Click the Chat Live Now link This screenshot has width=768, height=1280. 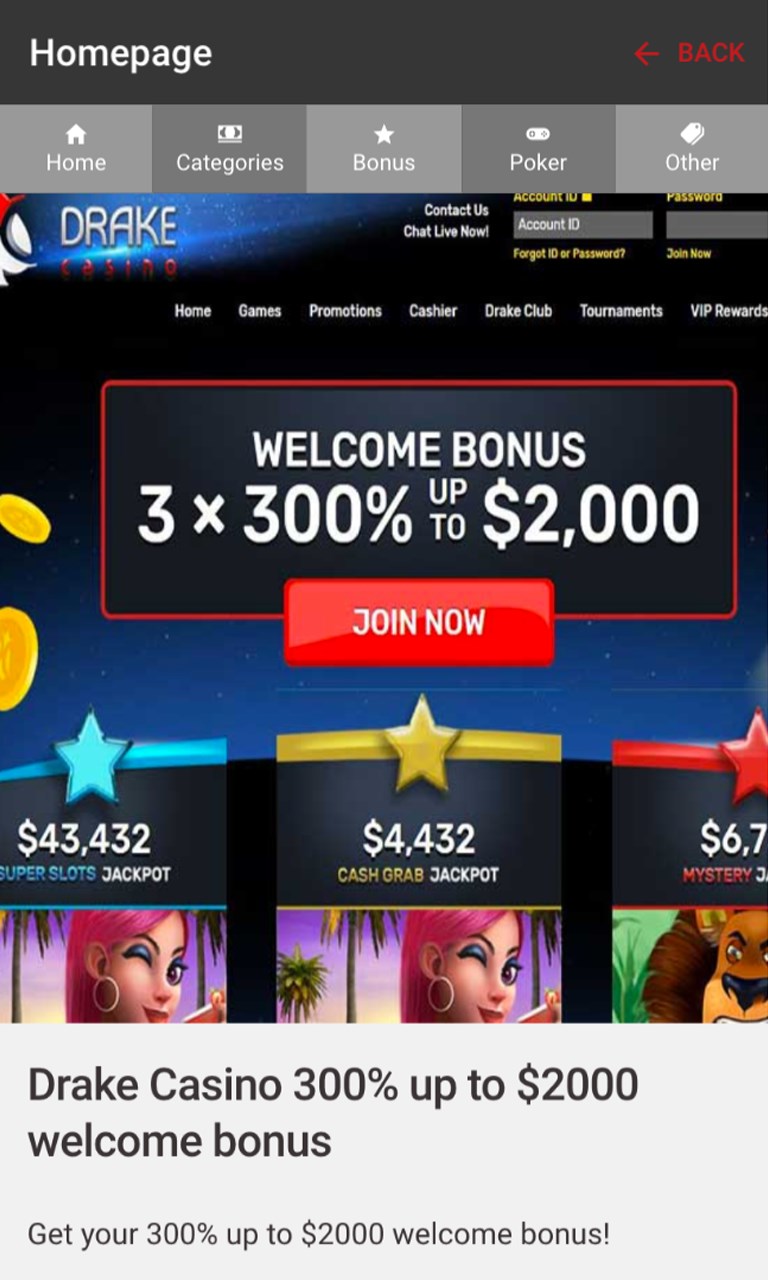[x=446, y=231]
